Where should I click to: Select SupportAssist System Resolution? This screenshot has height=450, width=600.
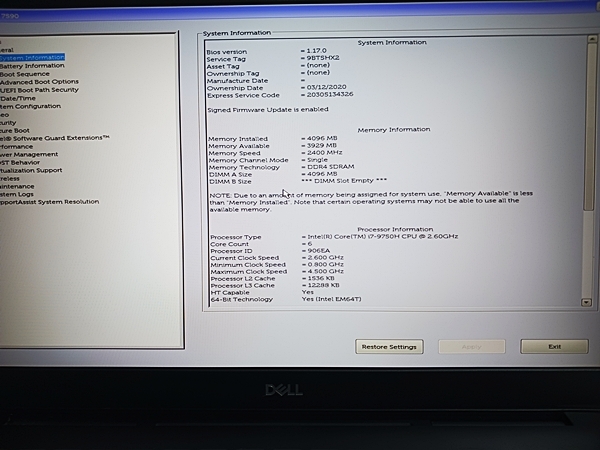coord(50,202)
